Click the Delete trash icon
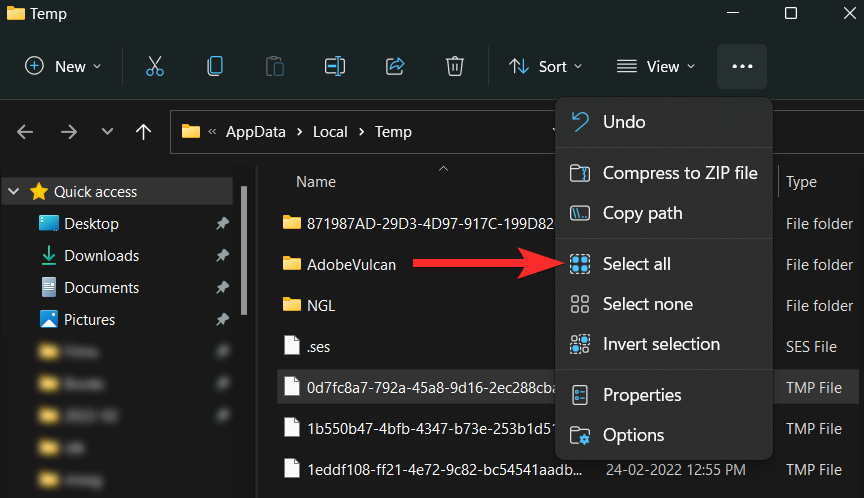Viewport: 864px width, 498px height. [455, 67]
